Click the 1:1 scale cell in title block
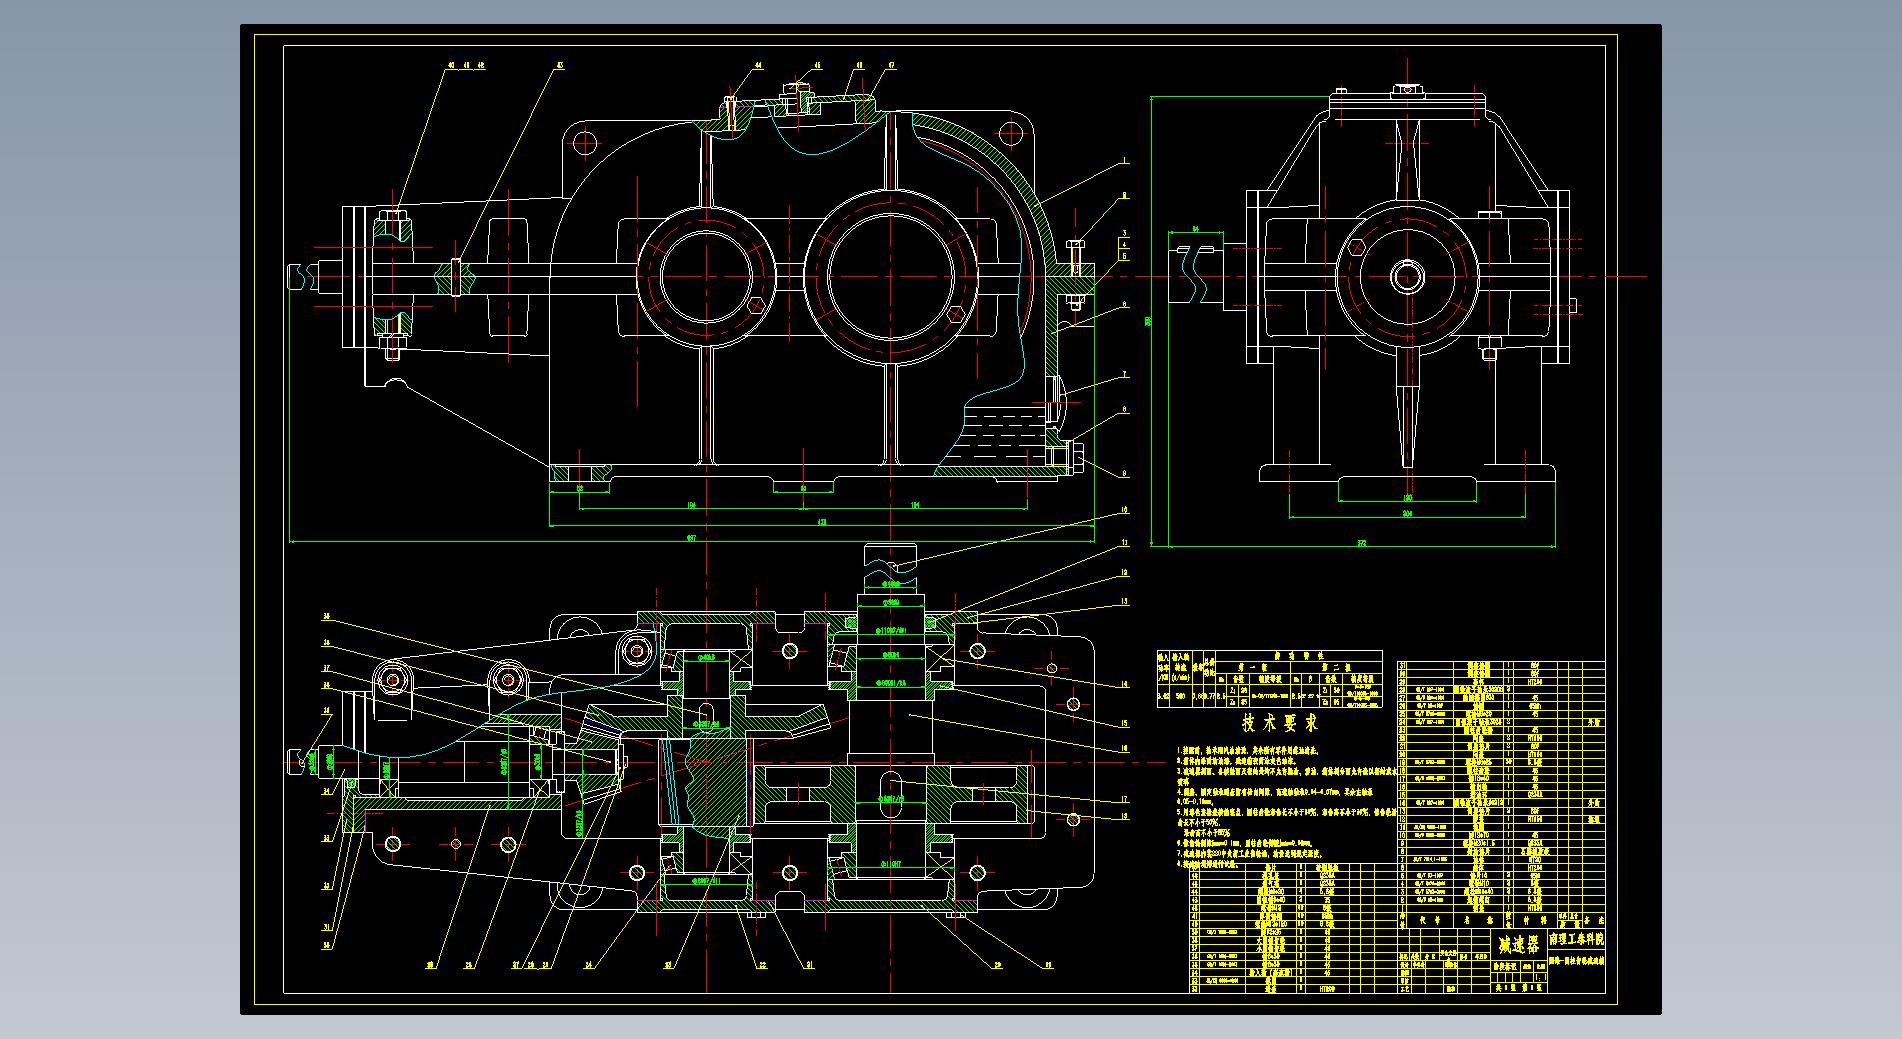Screen dimensions: 1902x1039 pos(1541,978)
